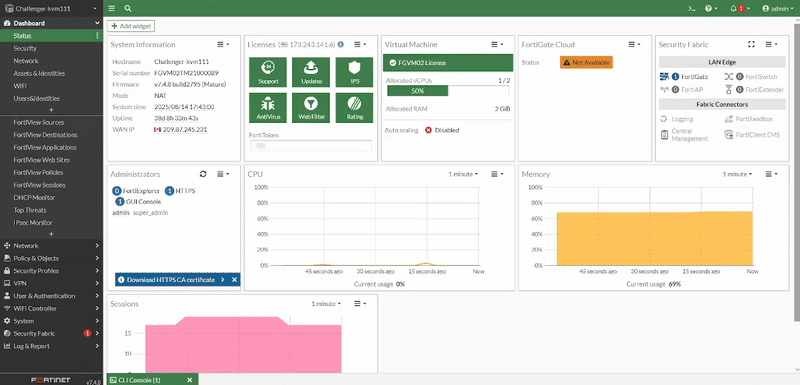Viewport: 800px width, 385px height.
Task: Open Memory widget menu
Action: coord(771,174)
